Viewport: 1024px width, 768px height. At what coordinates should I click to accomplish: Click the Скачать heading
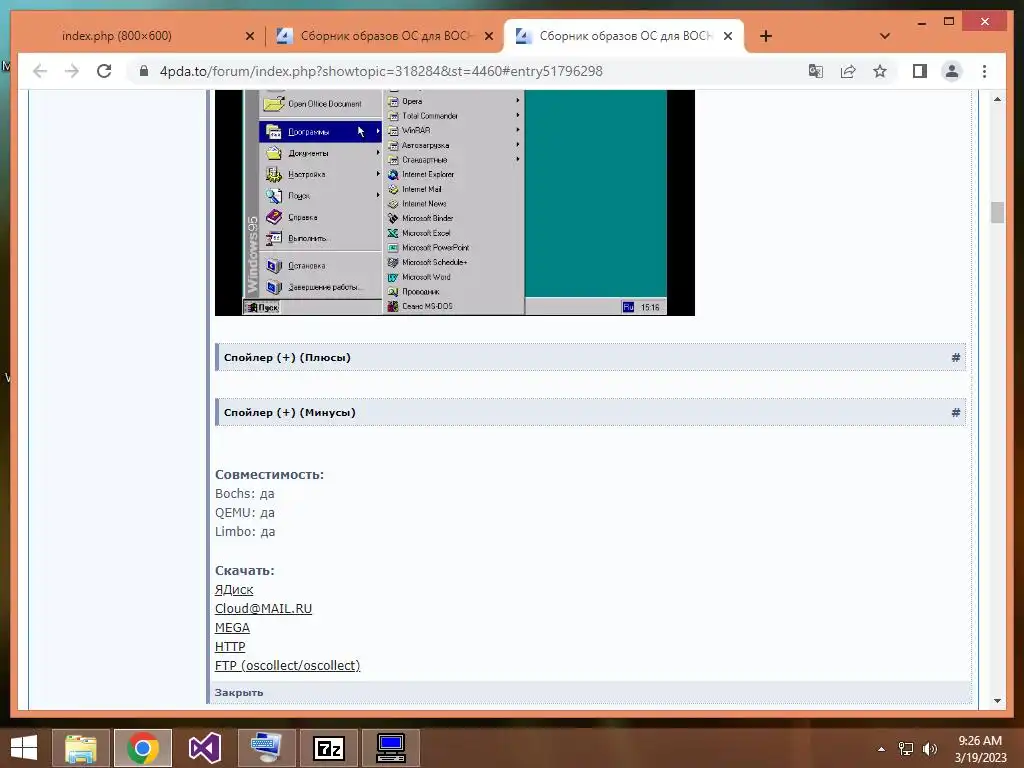pyautogui.click(x=245, y=571)
